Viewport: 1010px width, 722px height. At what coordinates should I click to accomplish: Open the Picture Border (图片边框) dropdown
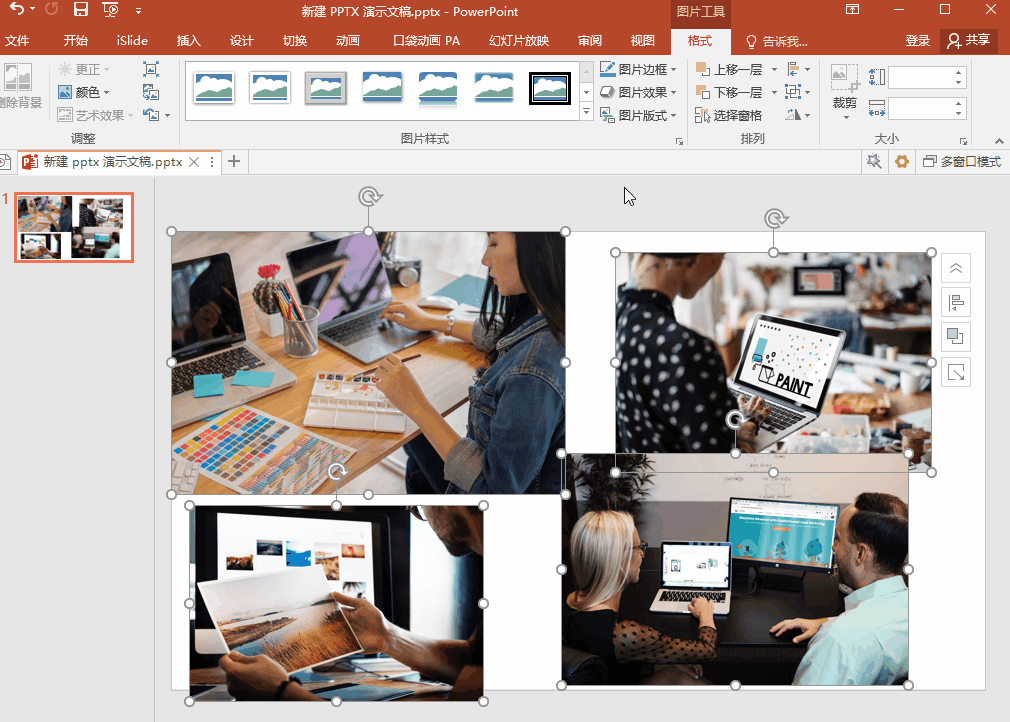(638, 69)
